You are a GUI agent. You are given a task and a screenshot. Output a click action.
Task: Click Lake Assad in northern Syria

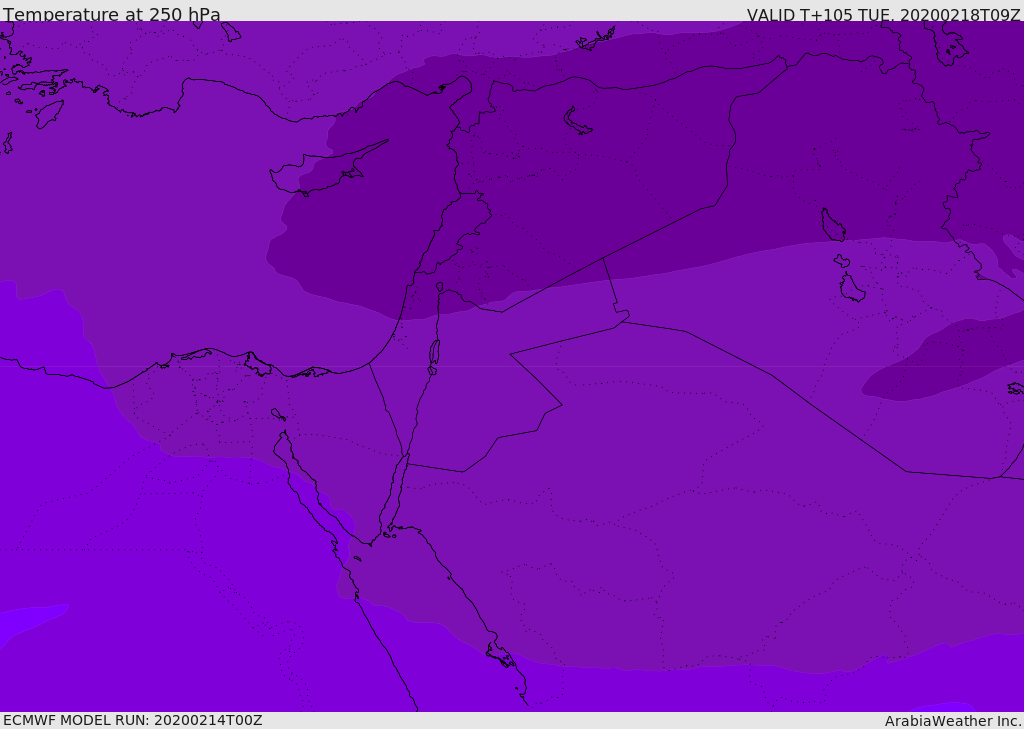(577, 122)
